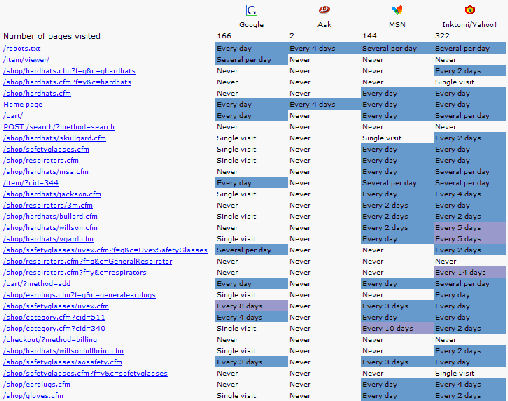The height and width of the screenshot is (401, 508).
Task: Click Ask's "Every 4 days" cell for Home page
Action: [324, 104]
